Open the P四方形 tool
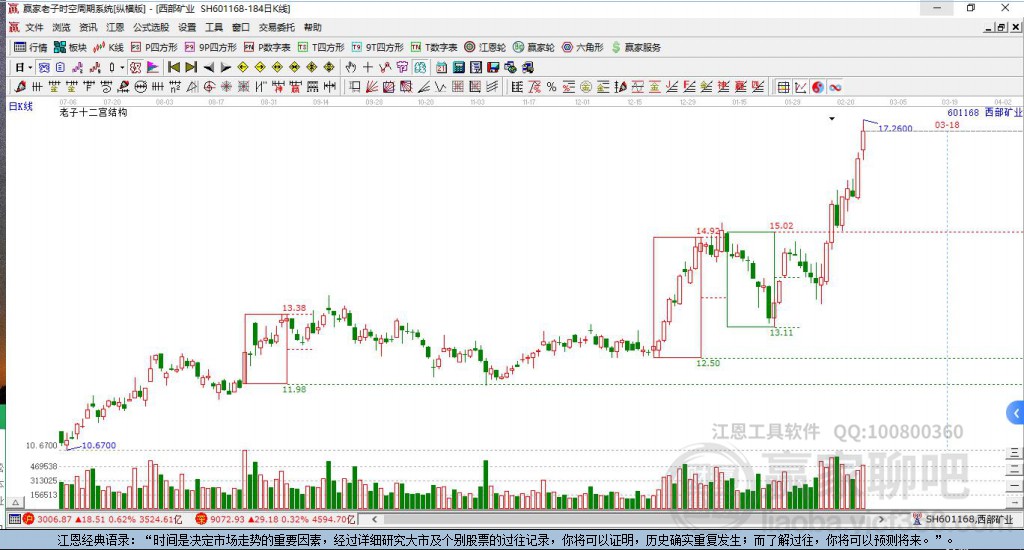Screen dimensions: 1024x550 [x=154, y=48]
